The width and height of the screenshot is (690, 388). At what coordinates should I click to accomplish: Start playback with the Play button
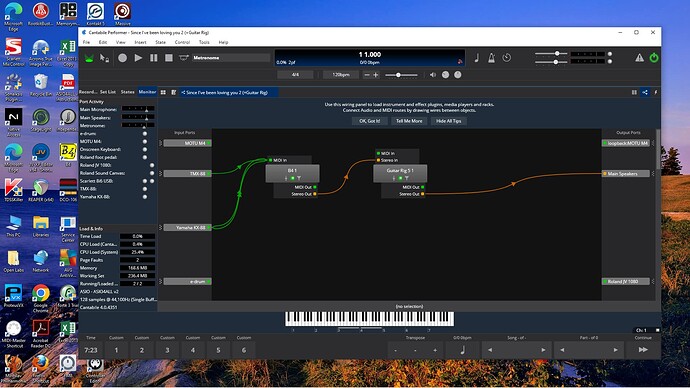pyautogui.click(x=138, y=58)
